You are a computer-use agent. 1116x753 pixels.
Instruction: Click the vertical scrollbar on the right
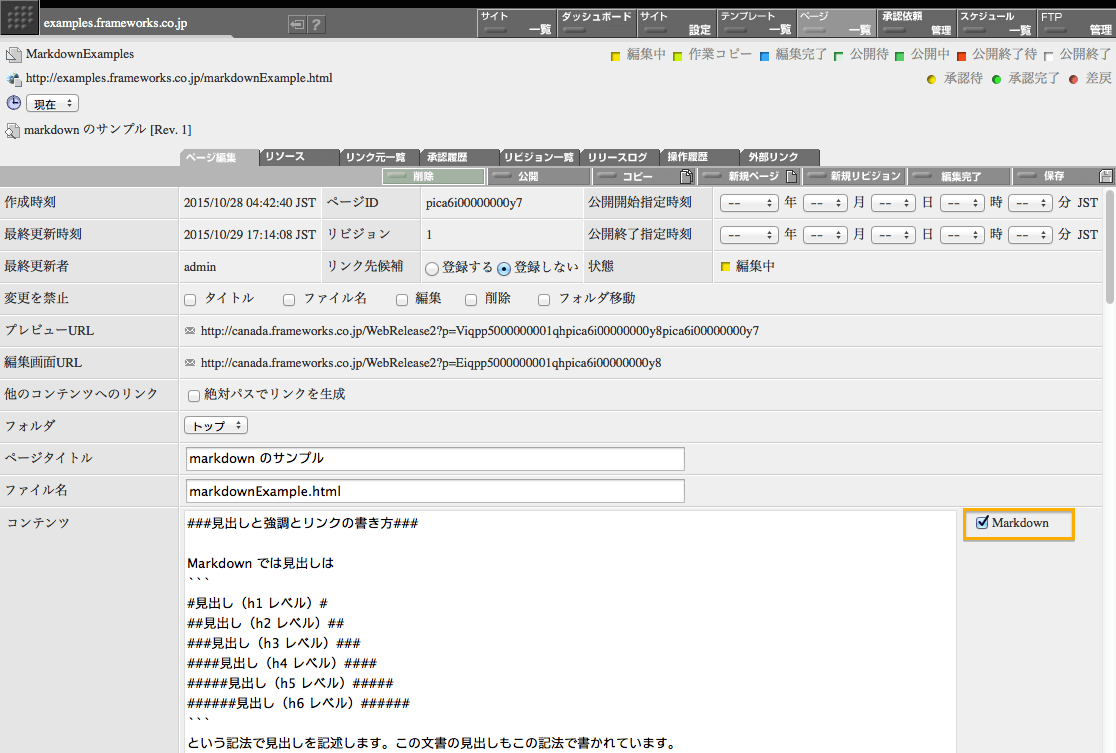(1110, 246)
